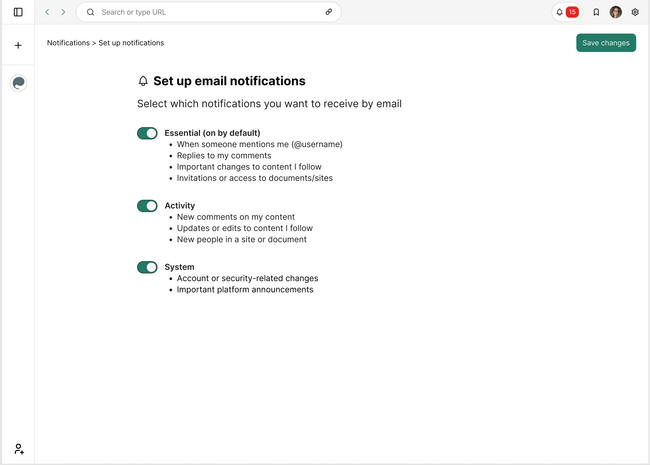Open the app logo in left sidebar
Viewport: 650px width, 465px height.
(18, 83)
